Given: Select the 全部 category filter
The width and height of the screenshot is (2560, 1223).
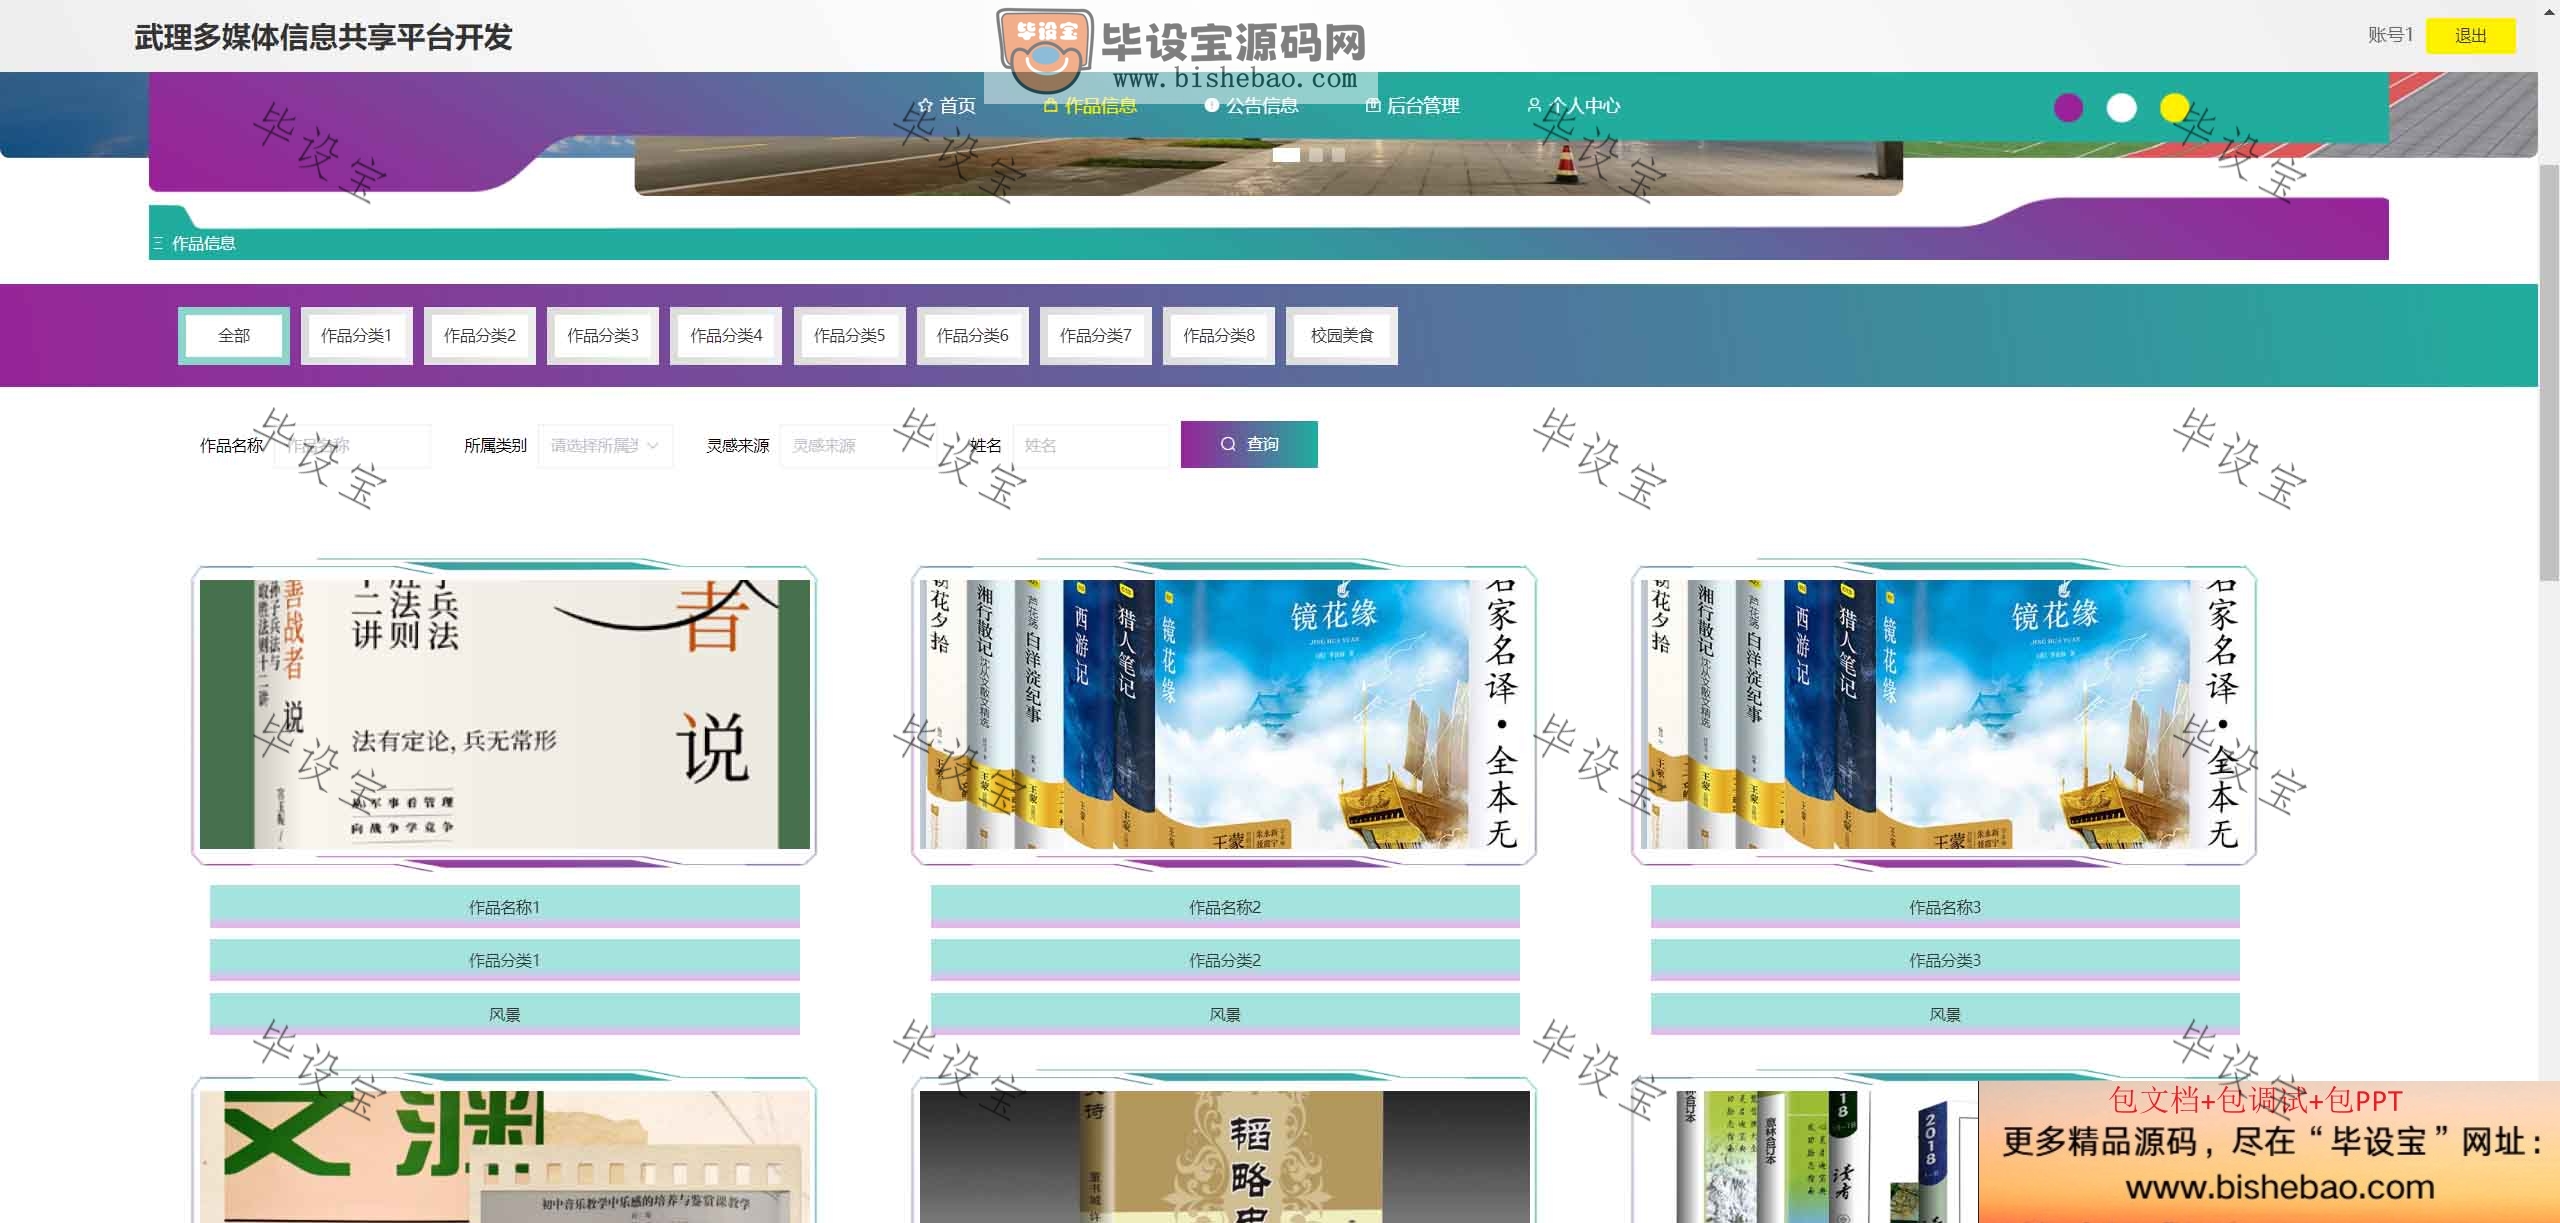Looking at the screenshot, I should (x=234, y=336).
